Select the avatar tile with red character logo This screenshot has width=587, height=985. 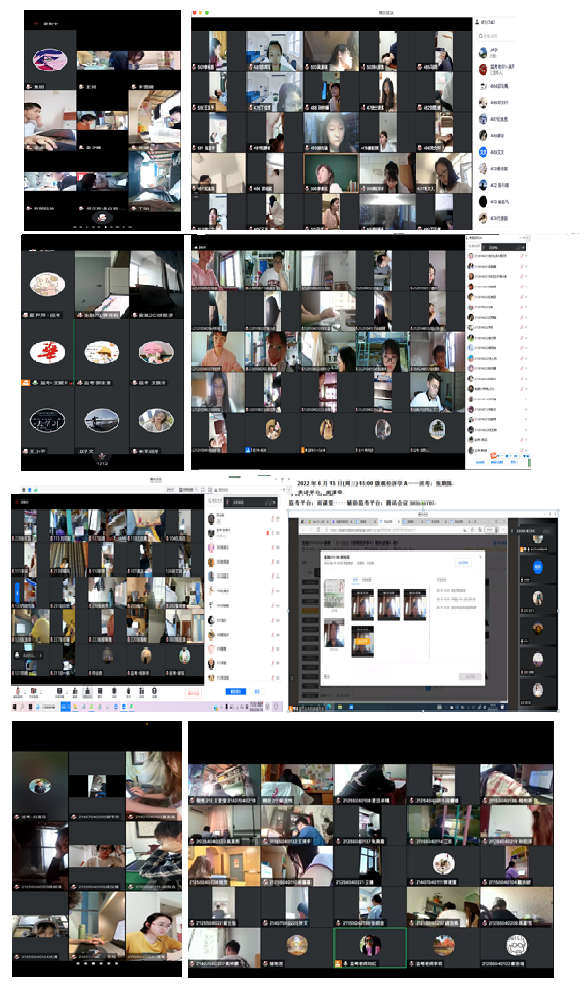(47, 352)
